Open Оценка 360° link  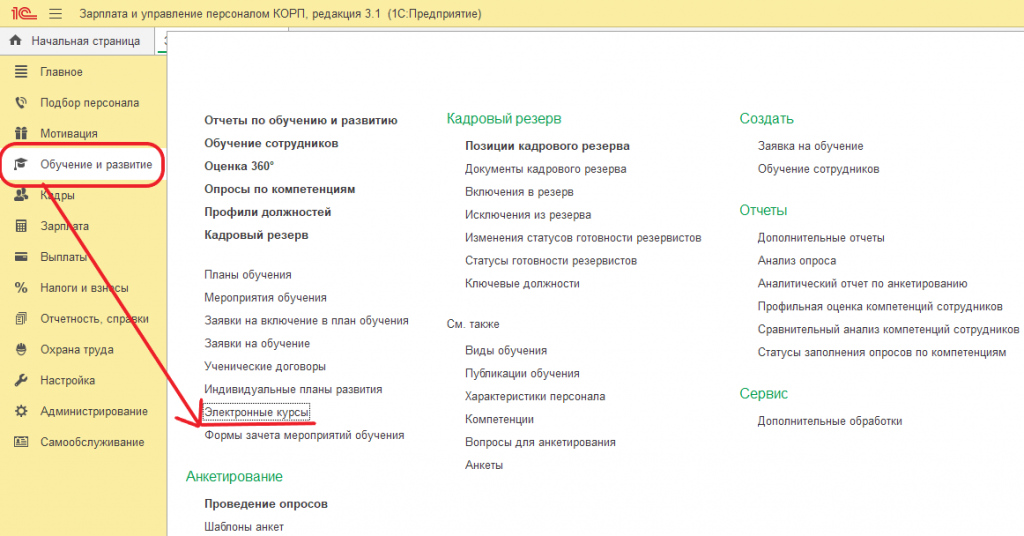pyautogui.click(x=239, y=166)
